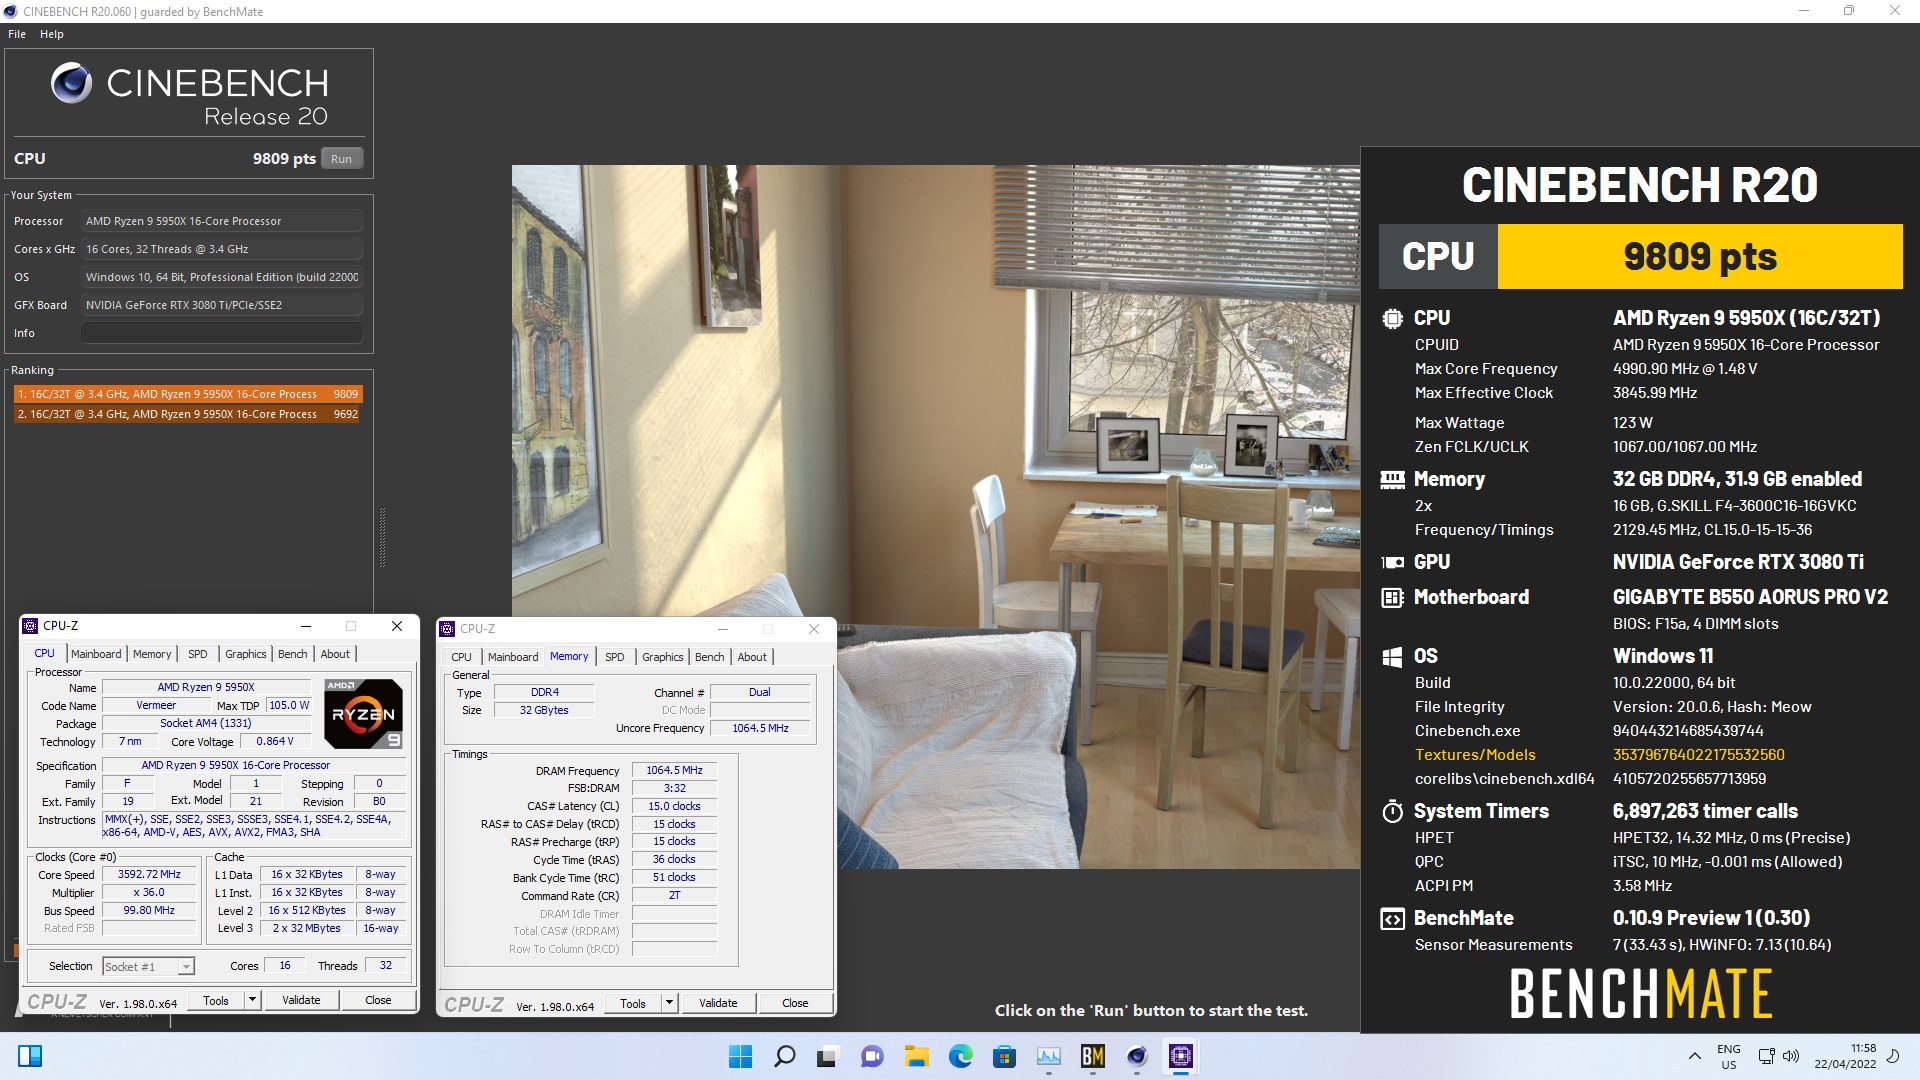Screen dimensions: 1920x1080
Task: Click the GPU card icon in BenchMate panel
Action: pyautogui.click(x=1392, y=563)
